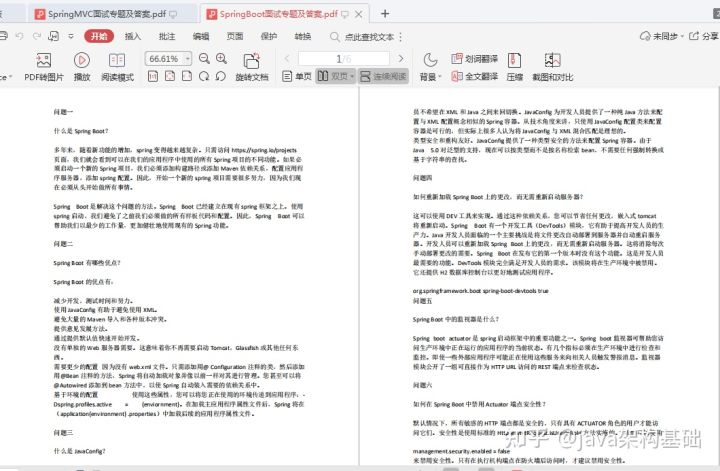Click the page number input box

[343, 58]
